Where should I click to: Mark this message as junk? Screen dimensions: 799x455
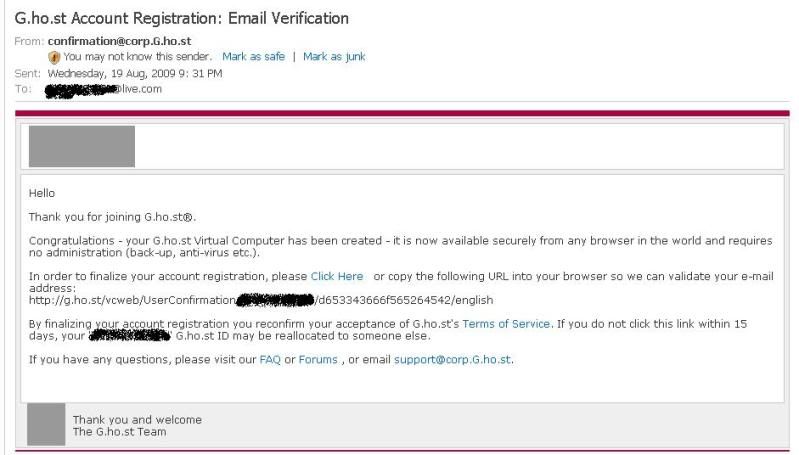[334, 57]
